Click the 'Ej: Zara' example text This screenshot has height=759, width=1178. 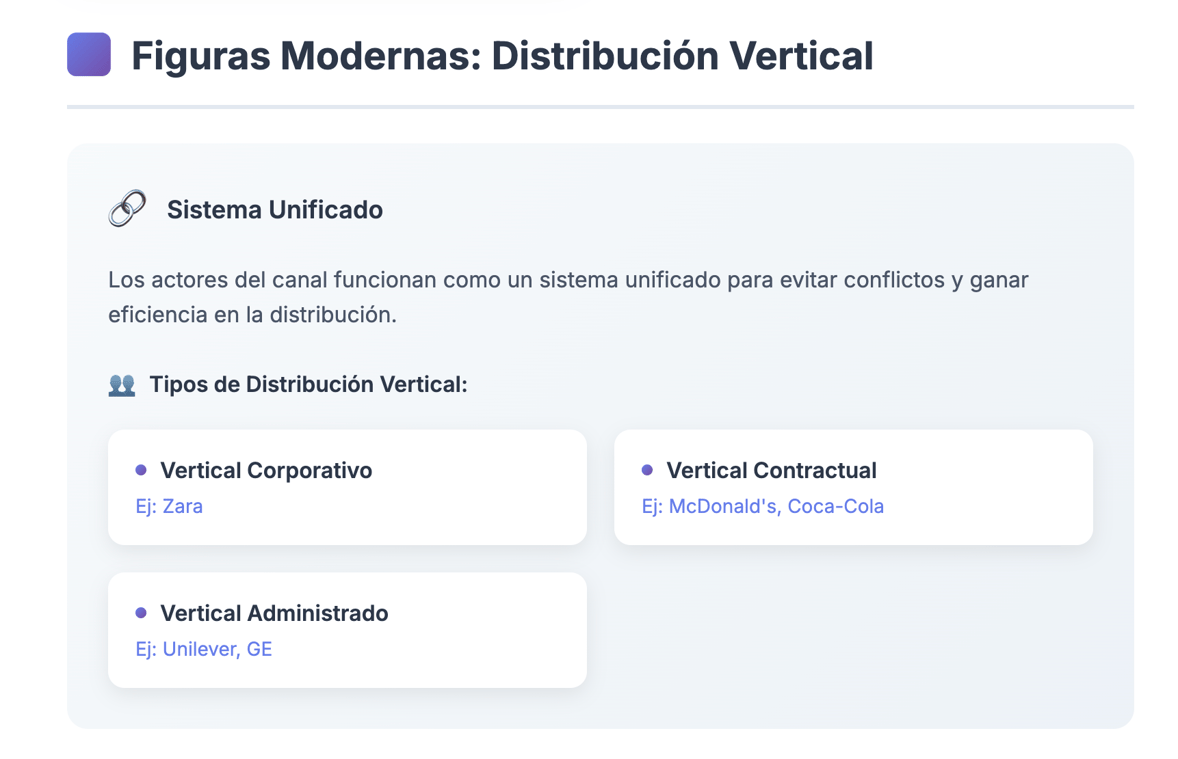pyautogui.click(x=169, y=507)
